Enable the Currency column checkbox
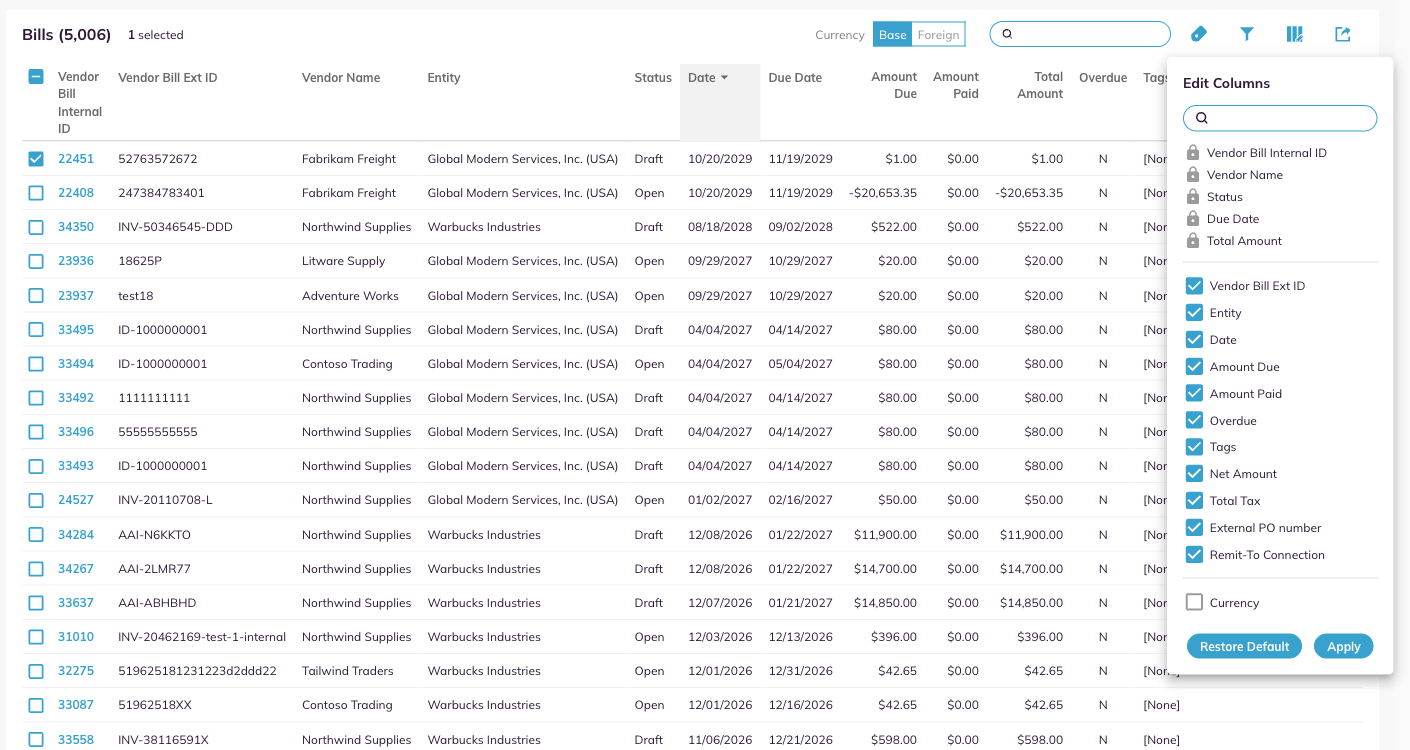1410x750 pixels. tap(1194, 602)
